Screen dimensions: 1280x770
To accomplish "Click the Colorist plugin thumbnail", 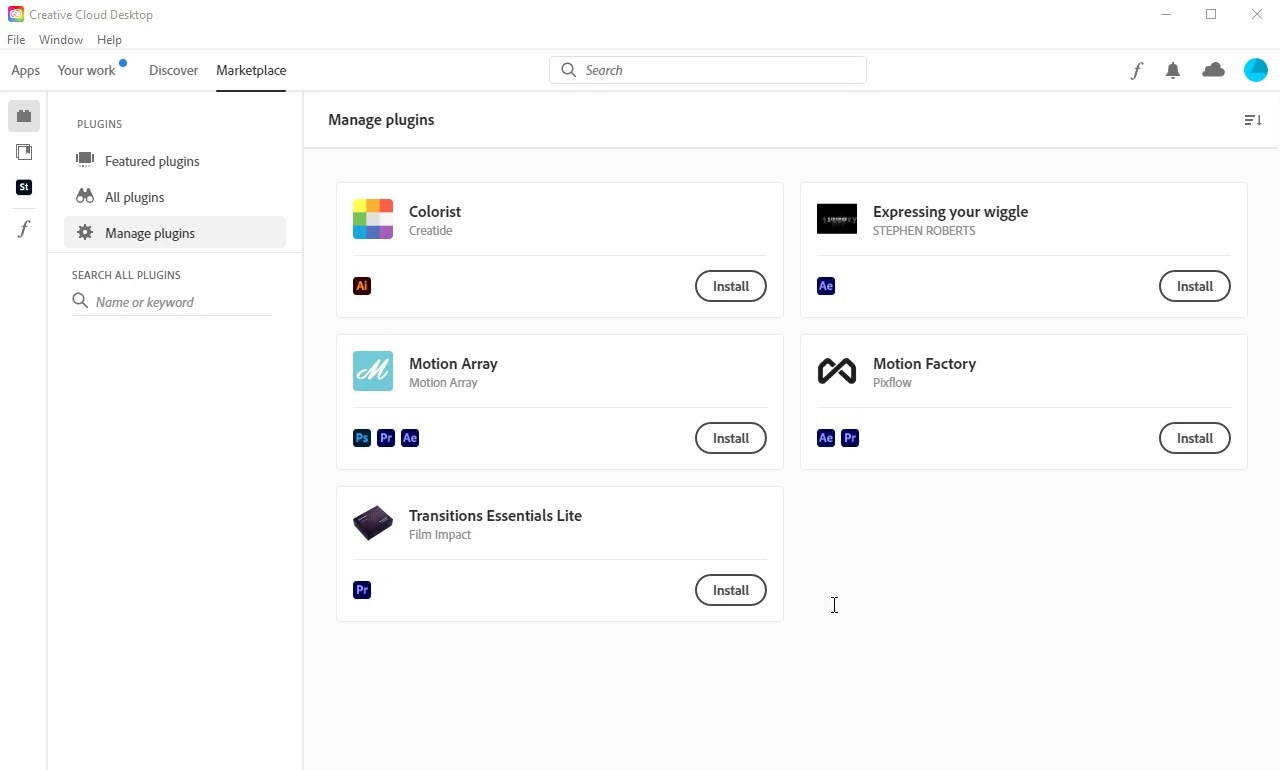I will (373, 219).
